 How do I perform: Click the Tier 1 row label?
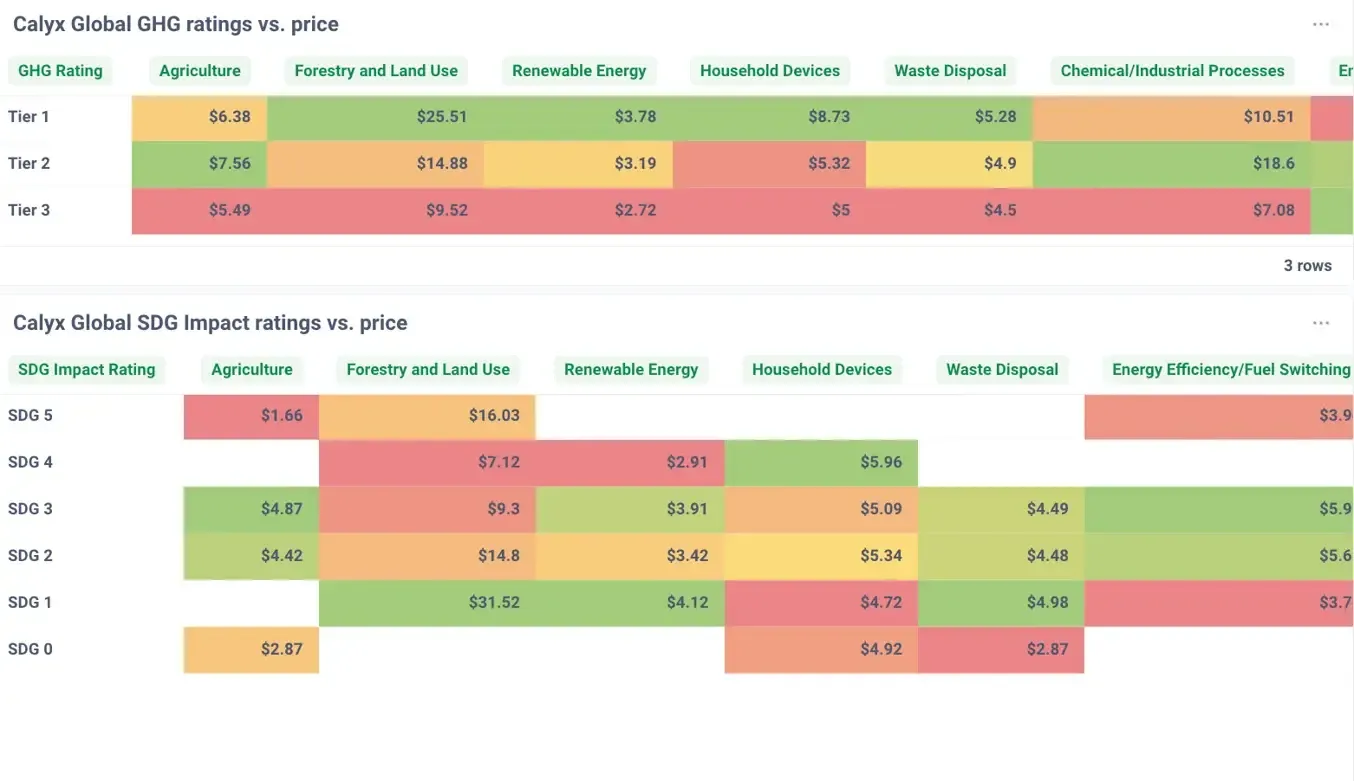point(29,117)
